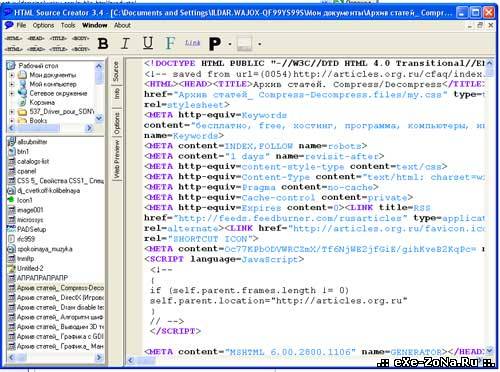Select the btn1 file

point(23,152)
